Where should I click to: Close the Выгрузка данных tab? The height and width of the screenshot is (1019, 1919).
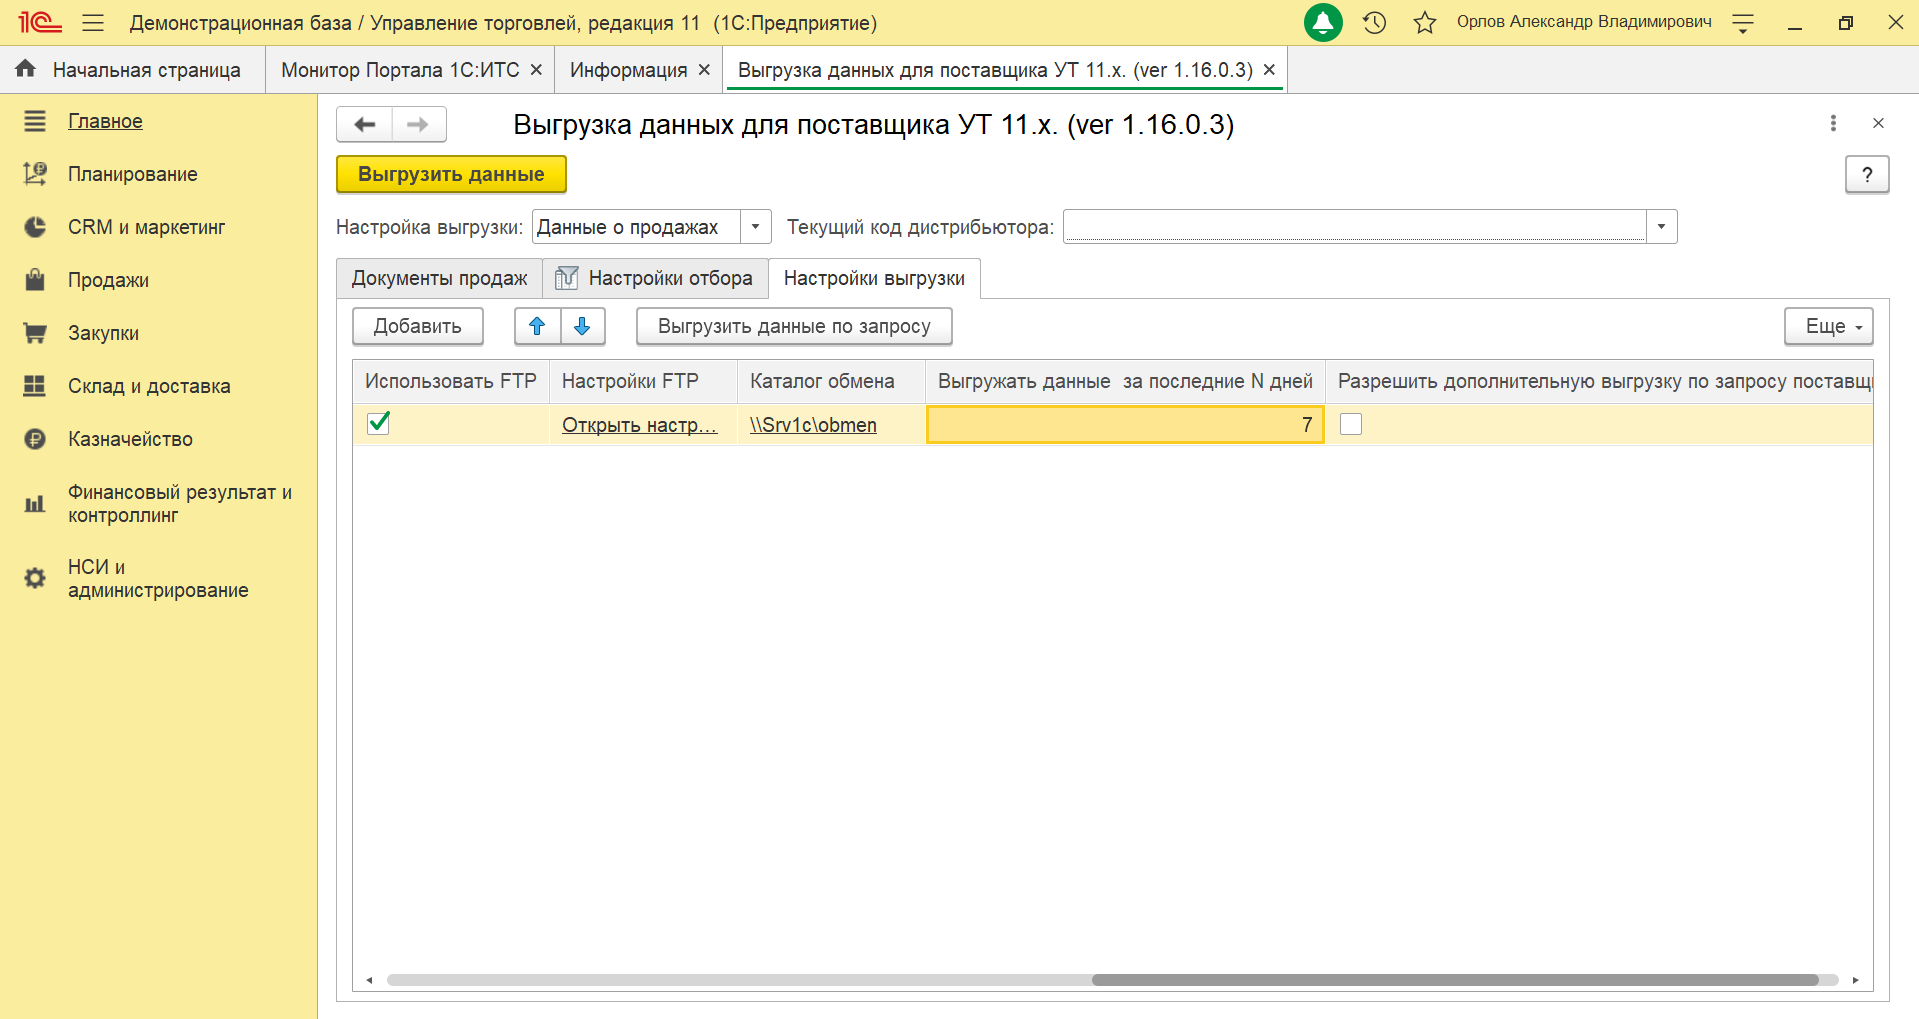tap(1269, 70)
